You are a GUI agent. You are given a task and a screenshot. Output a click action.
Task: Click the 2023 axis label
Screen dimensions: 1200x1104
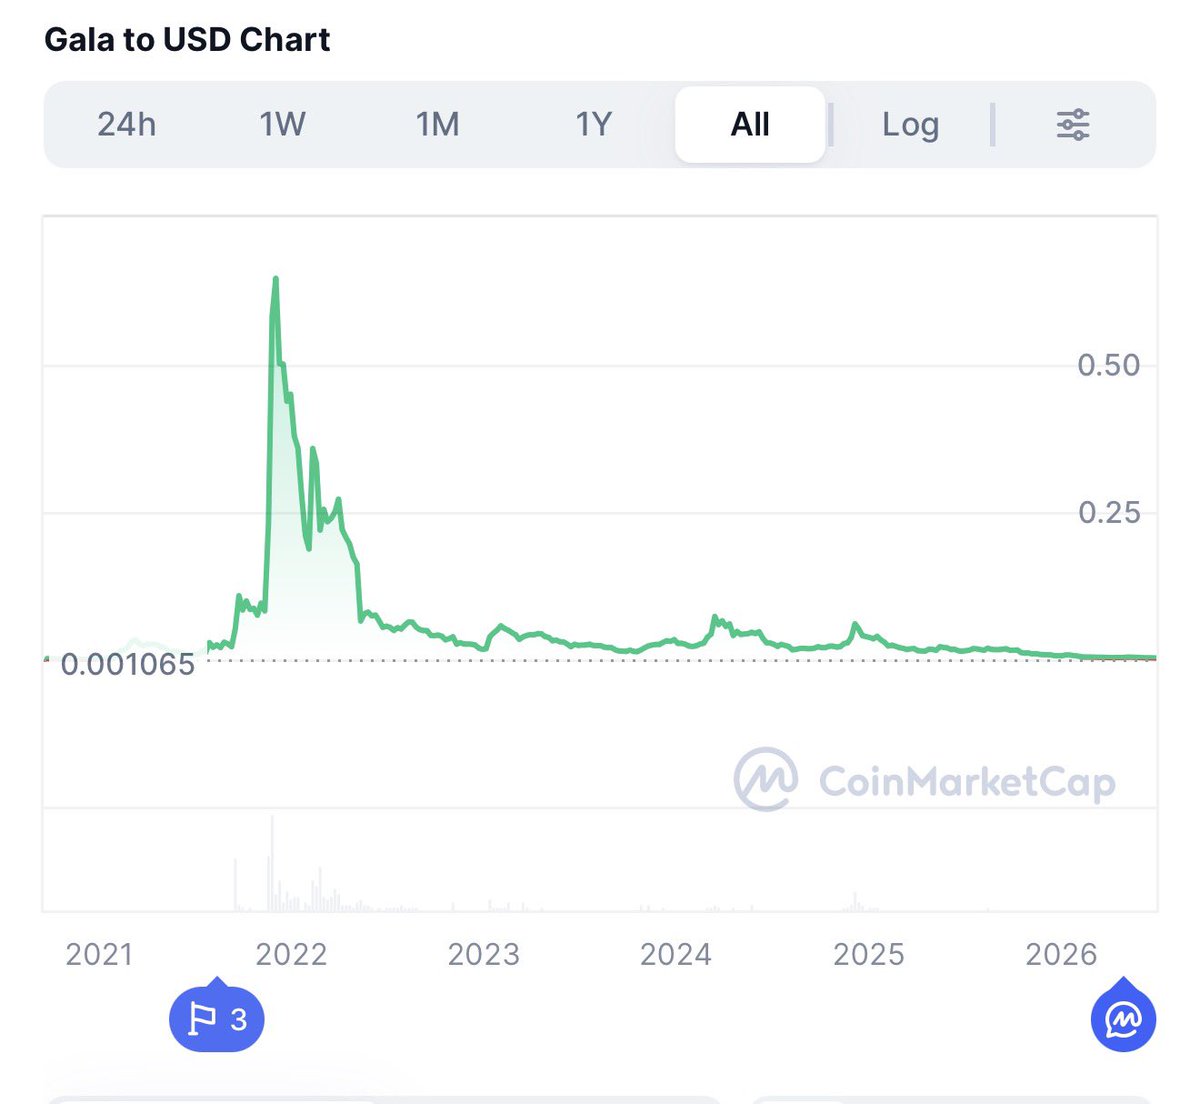(x=484, y=955)
